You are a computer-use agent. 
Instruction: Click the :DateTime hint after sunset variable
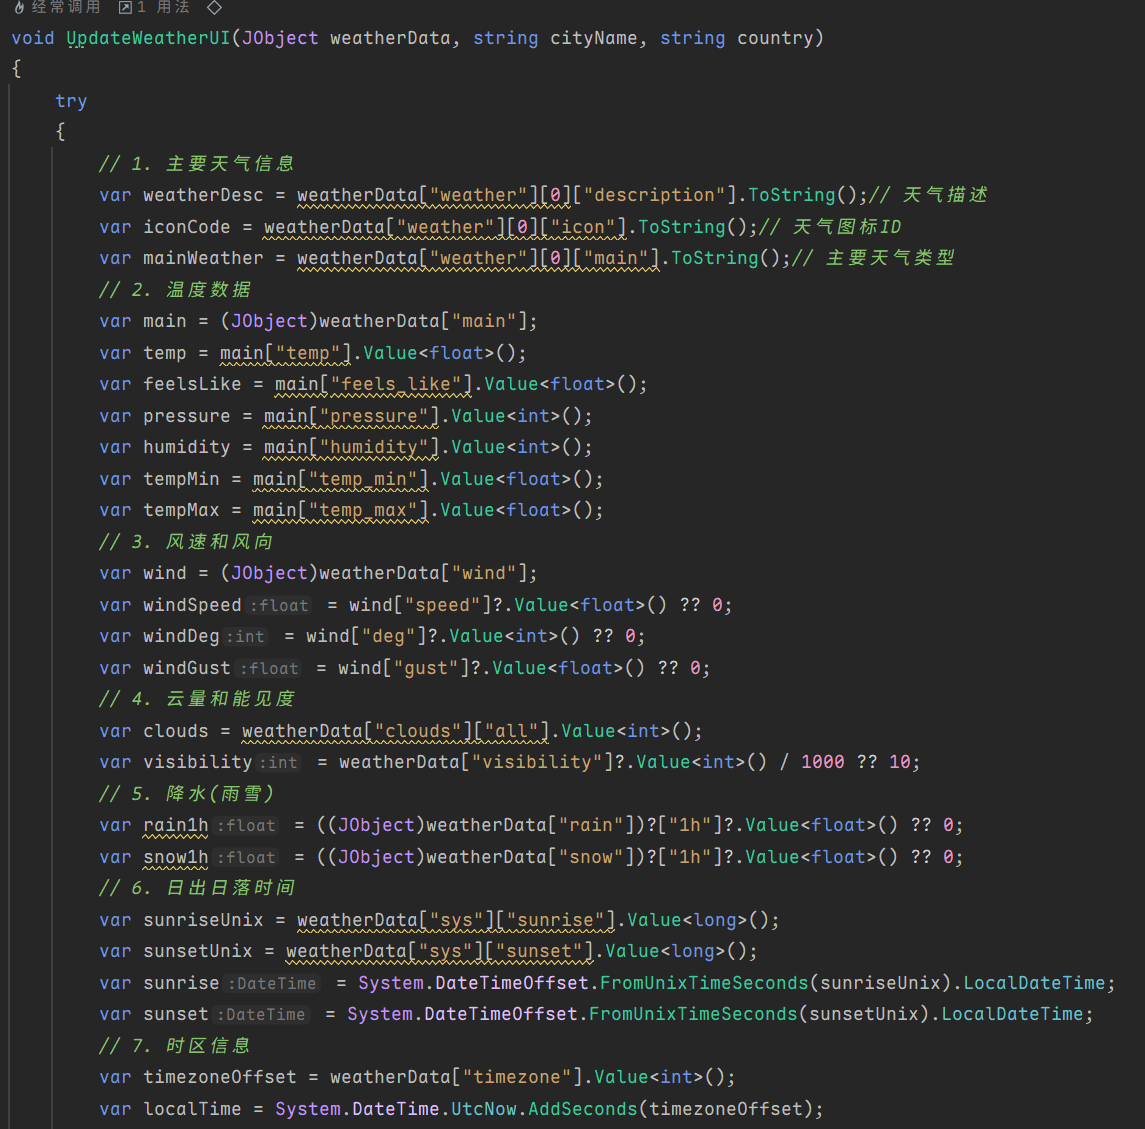click(x=262, y=1015)
